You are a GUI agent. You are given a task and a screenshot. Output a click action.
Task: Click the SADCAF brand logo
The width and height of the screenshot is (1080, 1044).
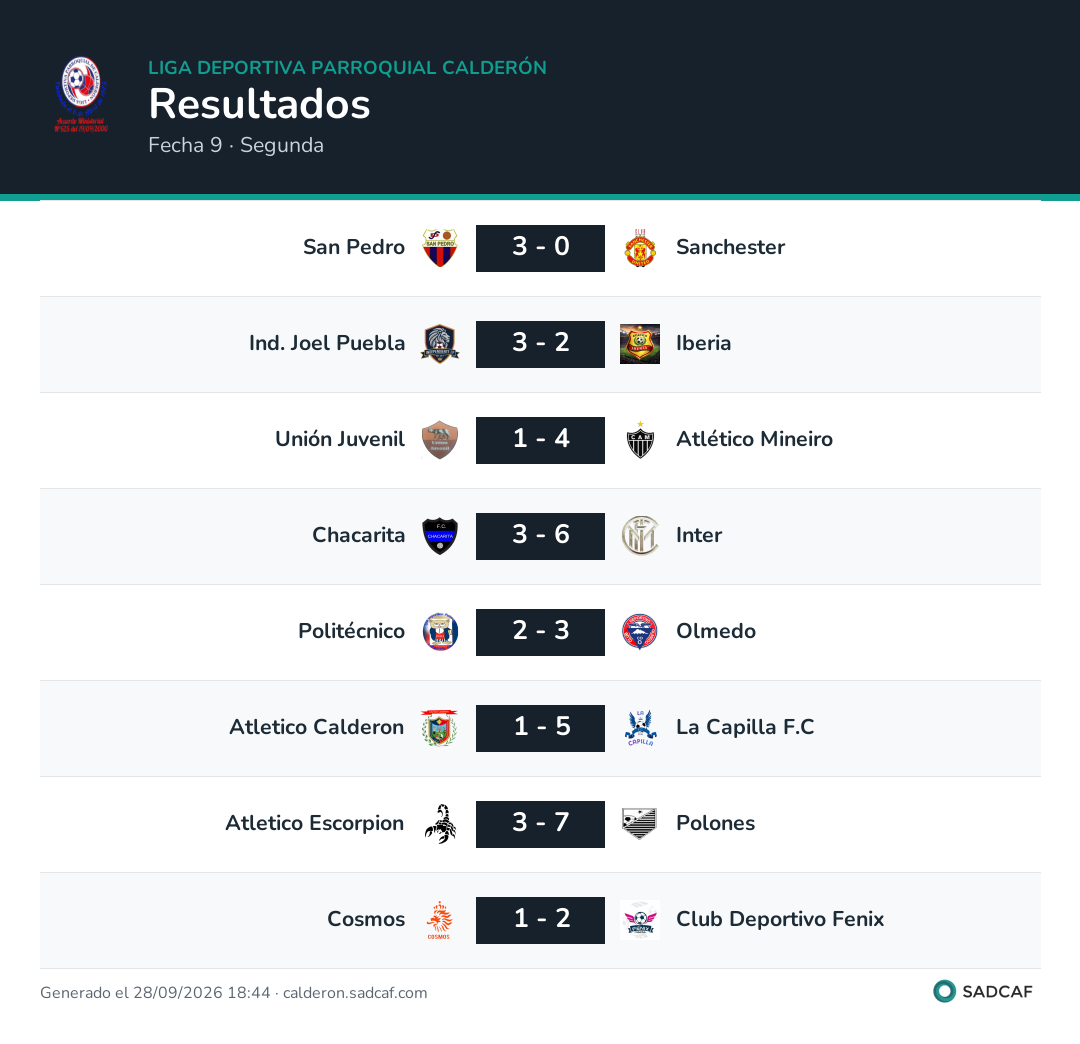983,991
